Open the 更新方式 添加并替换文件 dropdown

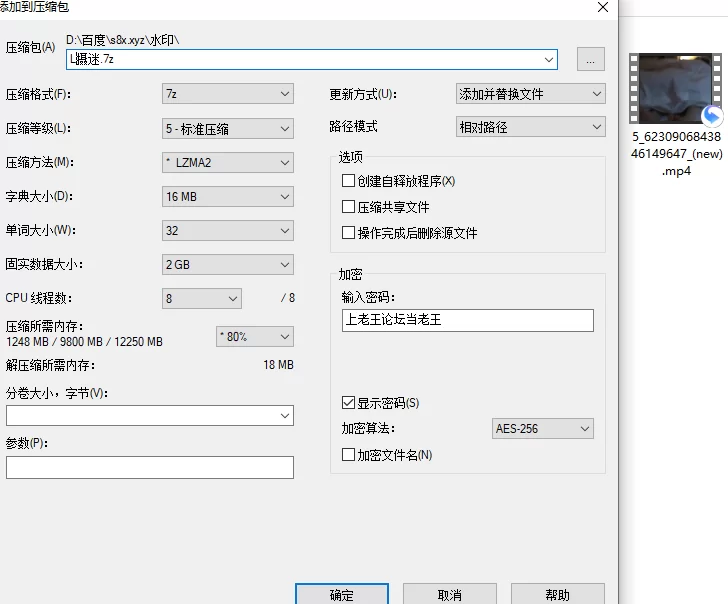(x=531, y=94)
